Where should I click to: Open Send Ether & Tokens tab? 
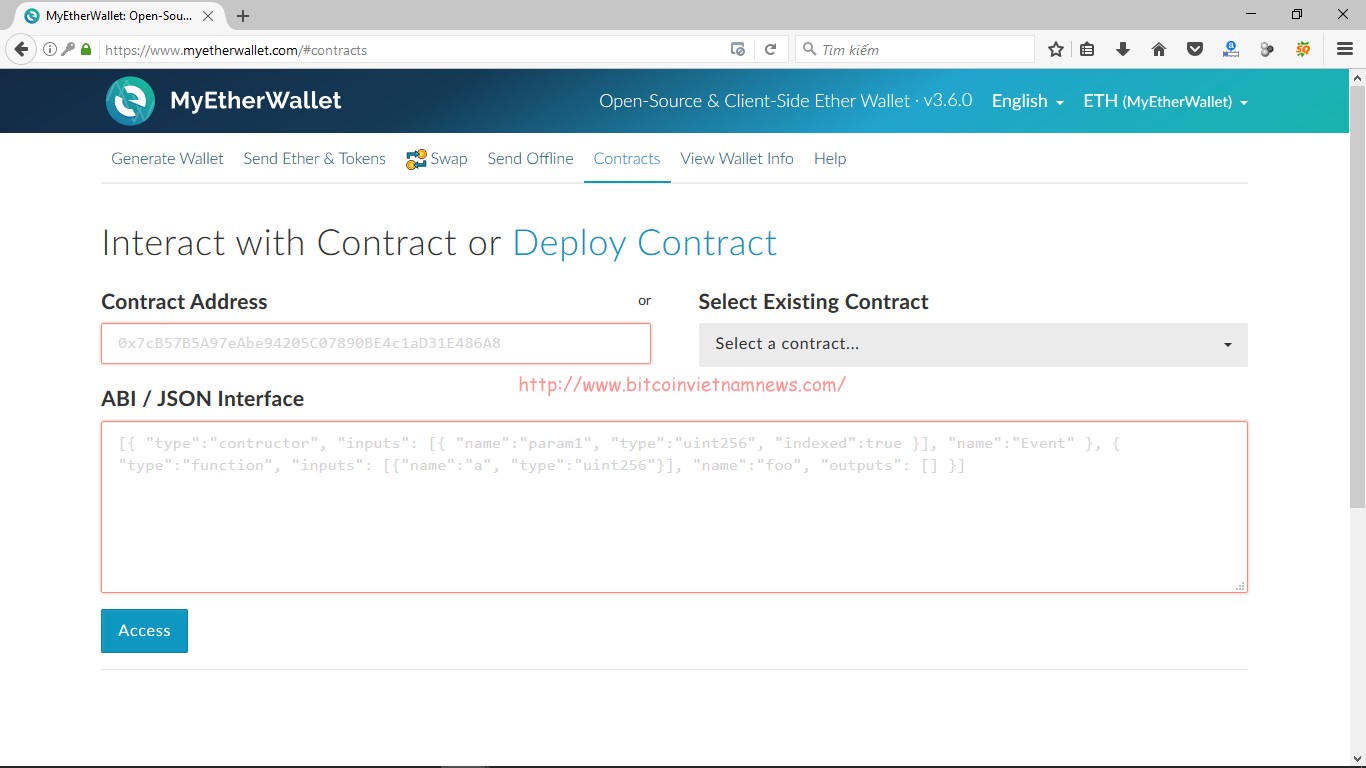(x=314, y=159)
